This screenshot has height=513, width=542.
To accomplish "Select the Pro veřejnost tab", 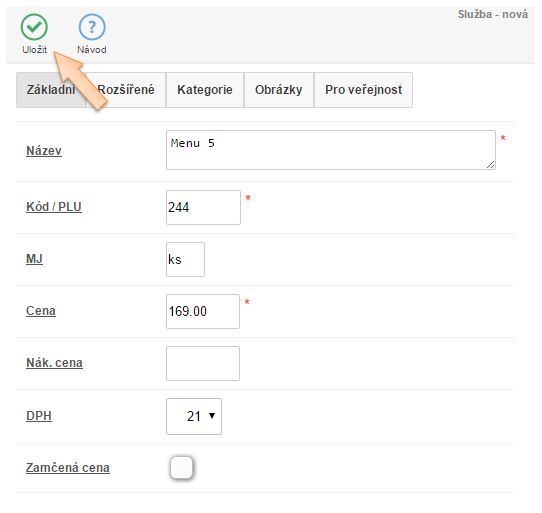I will pos(363,90).
